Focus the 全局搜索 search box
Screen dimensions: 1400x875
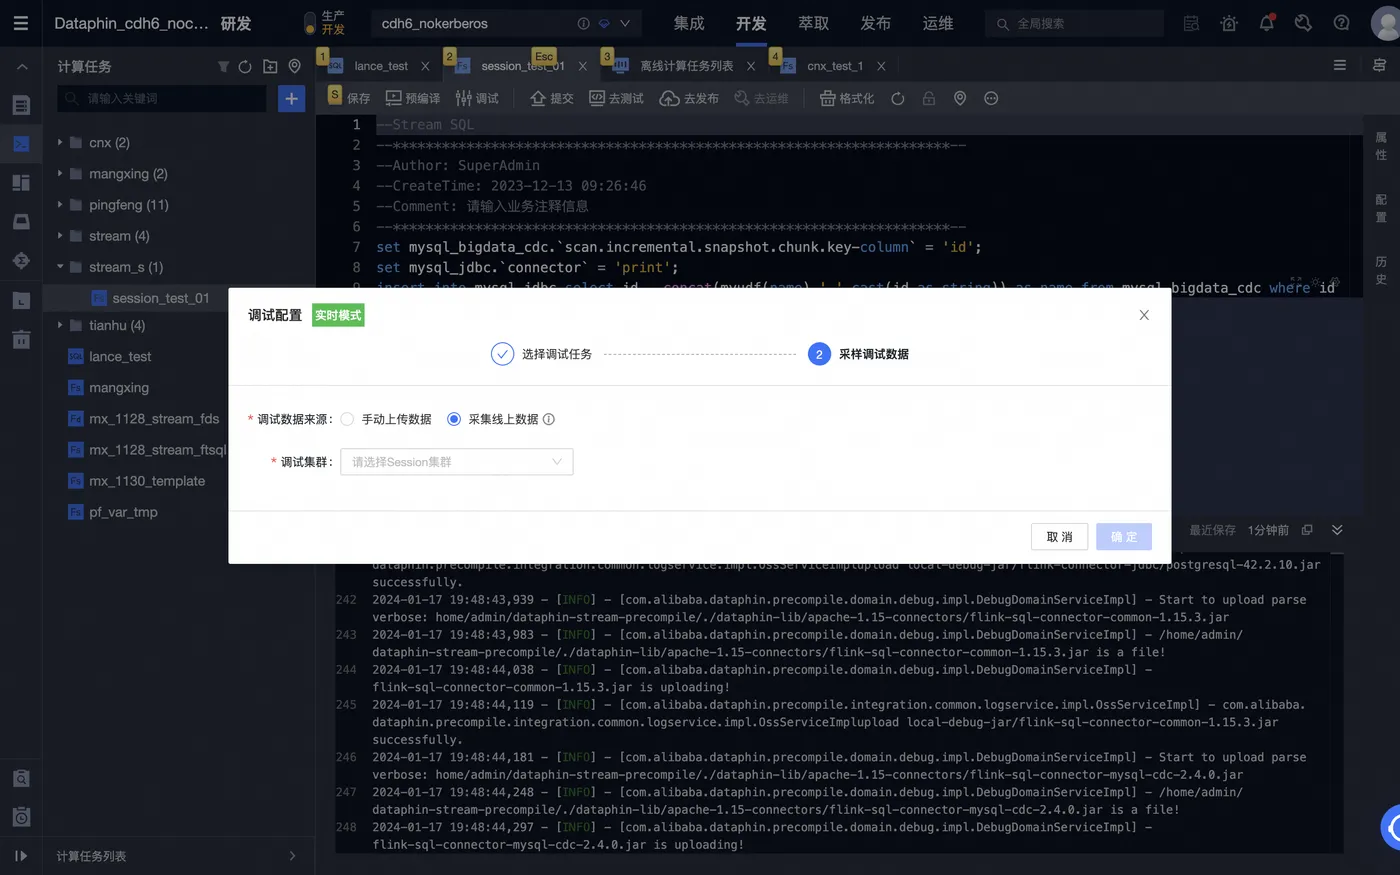point(1074,23)
